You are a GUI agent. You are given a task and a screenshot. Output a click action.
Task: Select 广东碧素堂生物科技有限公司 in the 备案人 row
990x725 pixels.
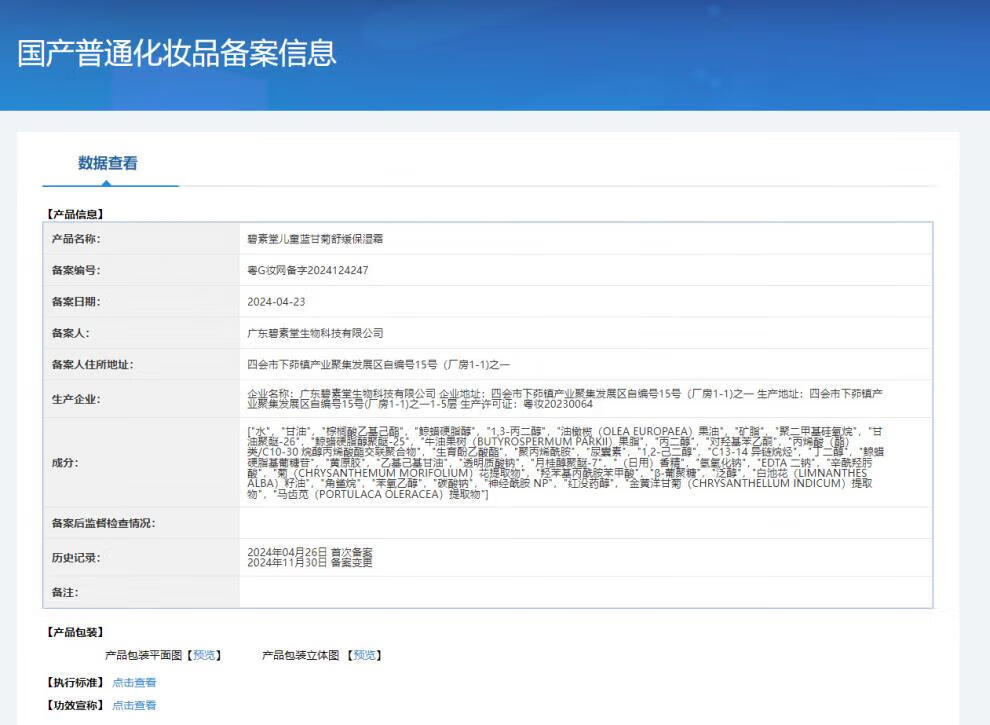(x=315, y=333)
